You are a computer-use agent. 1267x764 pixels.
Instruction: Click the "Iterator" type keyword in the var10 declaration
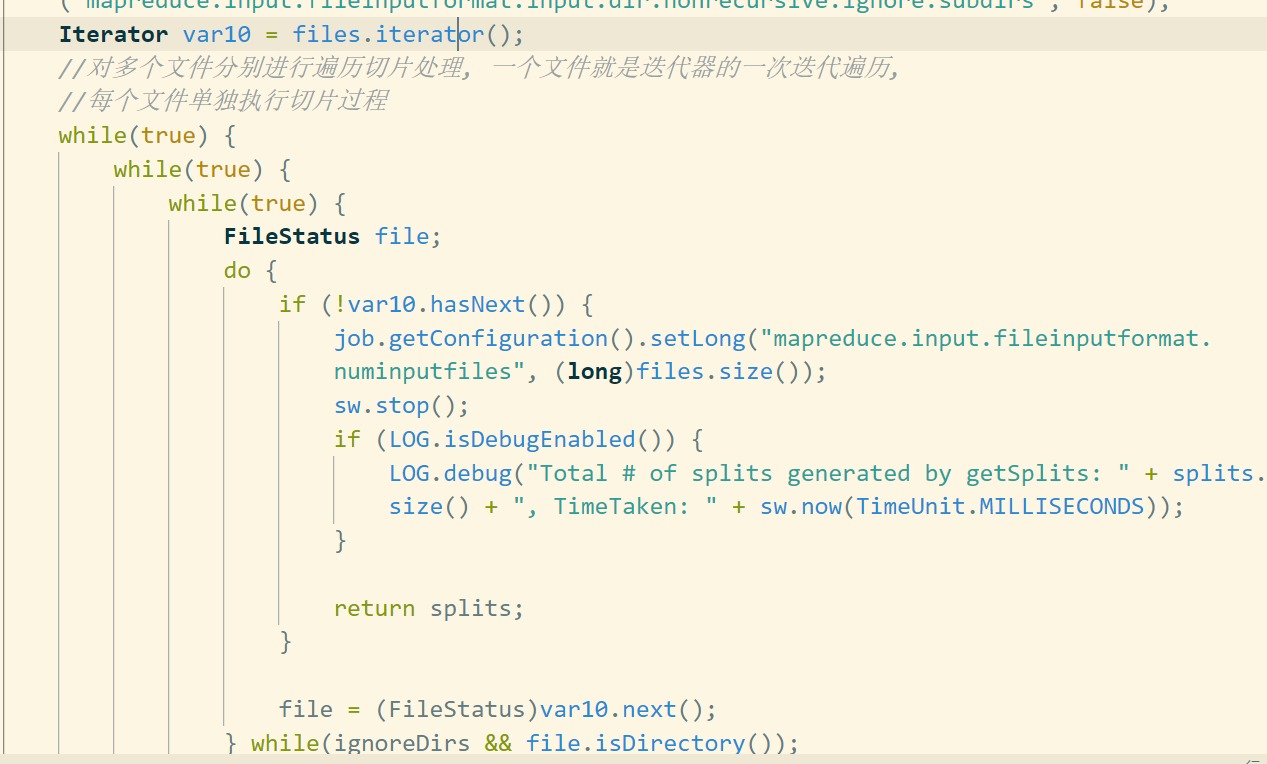(x=113, y=34)
